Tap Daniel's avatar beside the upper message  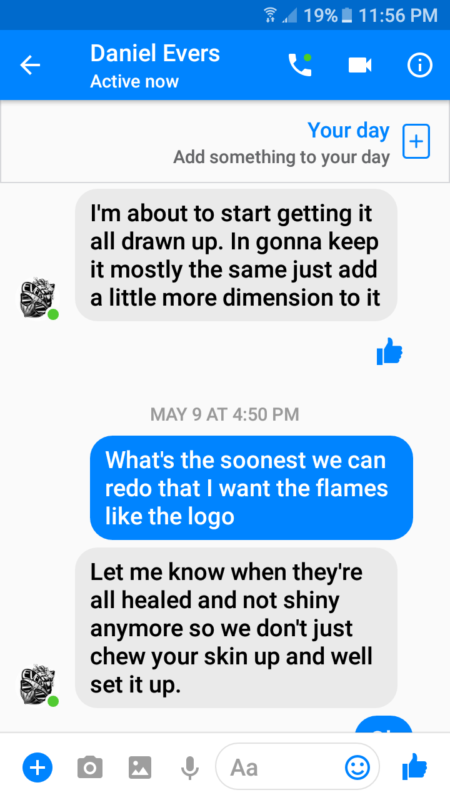tap(39, 299)
